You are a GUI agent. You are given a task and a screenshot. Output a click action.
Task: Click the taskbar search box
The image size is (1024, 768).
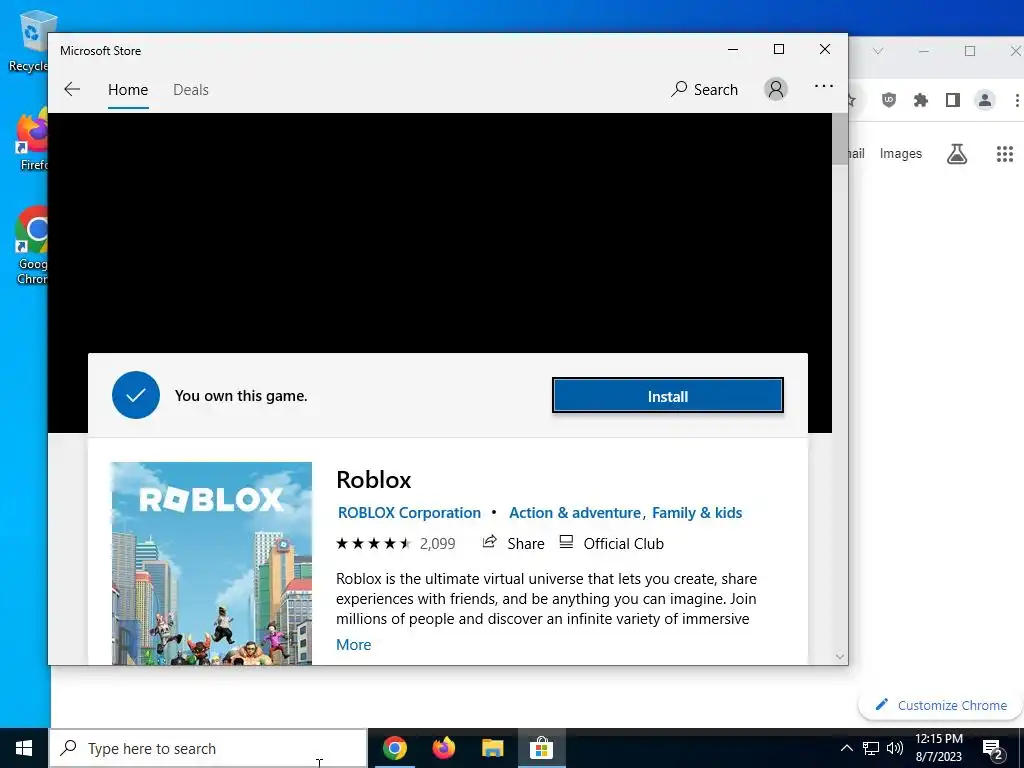pyautogui.click(x=208, y=748)
